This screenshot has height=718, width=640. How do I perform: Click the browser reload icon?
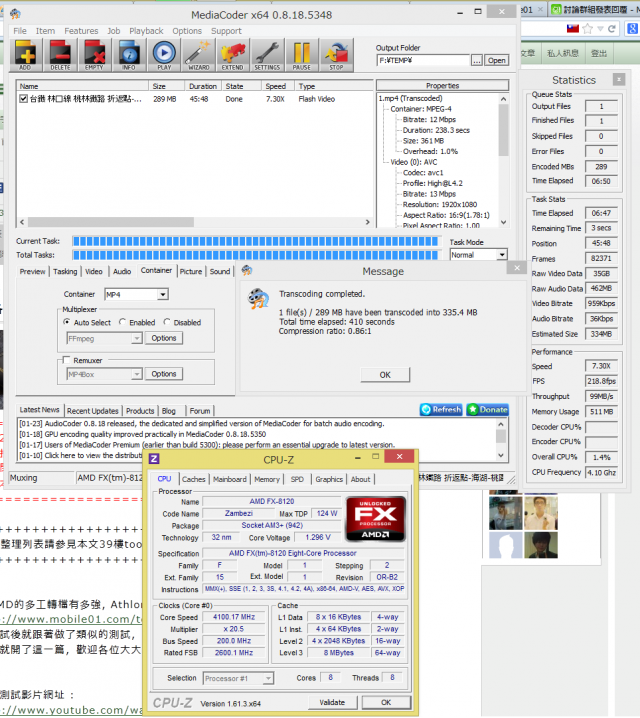click(x=611, y=29)
